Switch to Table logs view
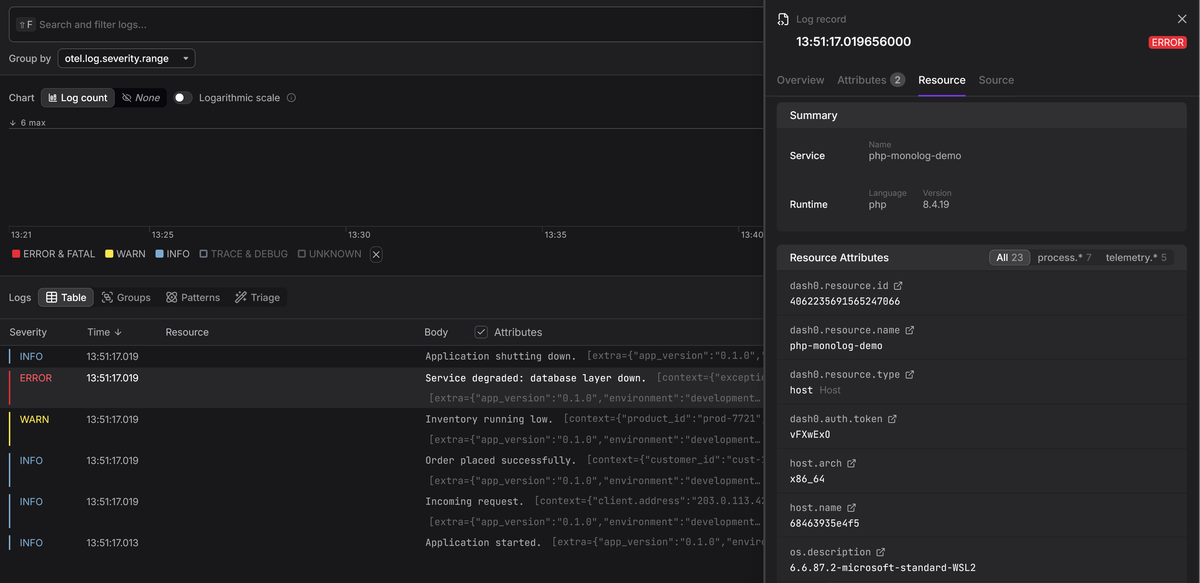Viewport: 1200px width, 583px height. (66, 297)
